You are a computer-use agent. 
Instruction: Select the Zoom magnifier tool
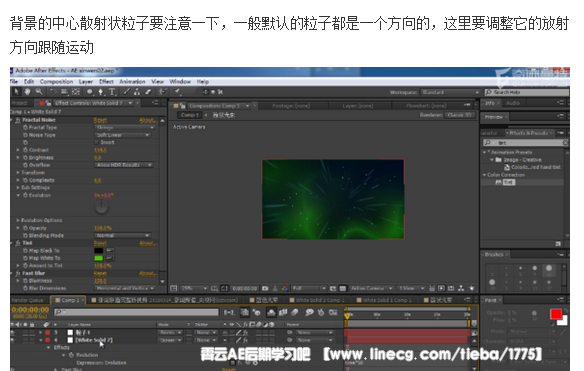[x=39, y=91]
